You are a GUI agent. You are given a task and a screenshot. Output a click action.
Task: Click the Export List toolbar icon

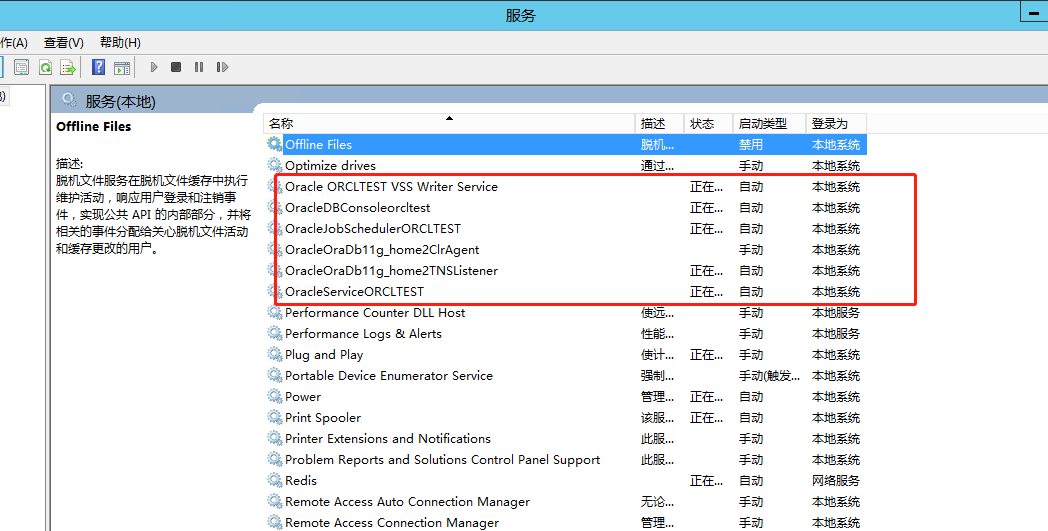pos(68,67)
